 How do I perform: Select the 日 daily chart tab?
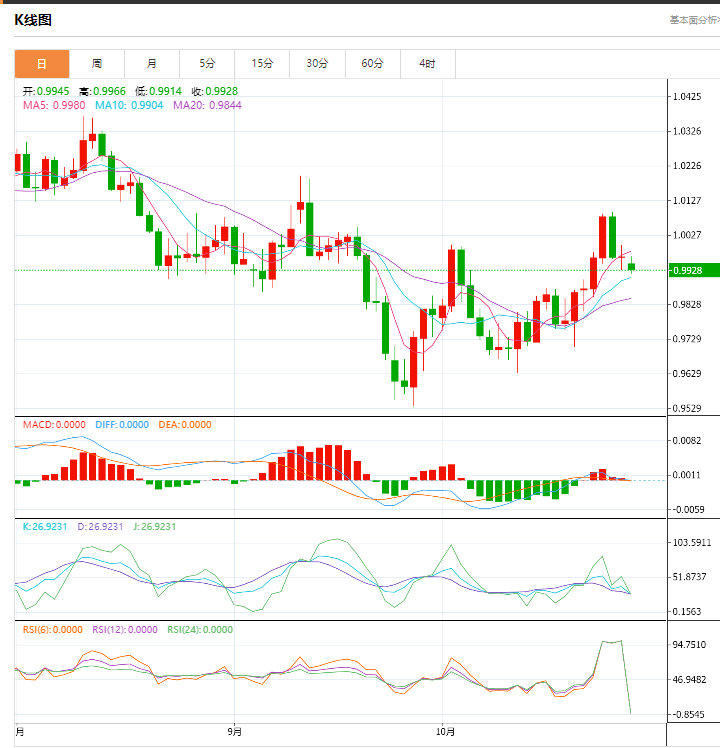(42, 63)
